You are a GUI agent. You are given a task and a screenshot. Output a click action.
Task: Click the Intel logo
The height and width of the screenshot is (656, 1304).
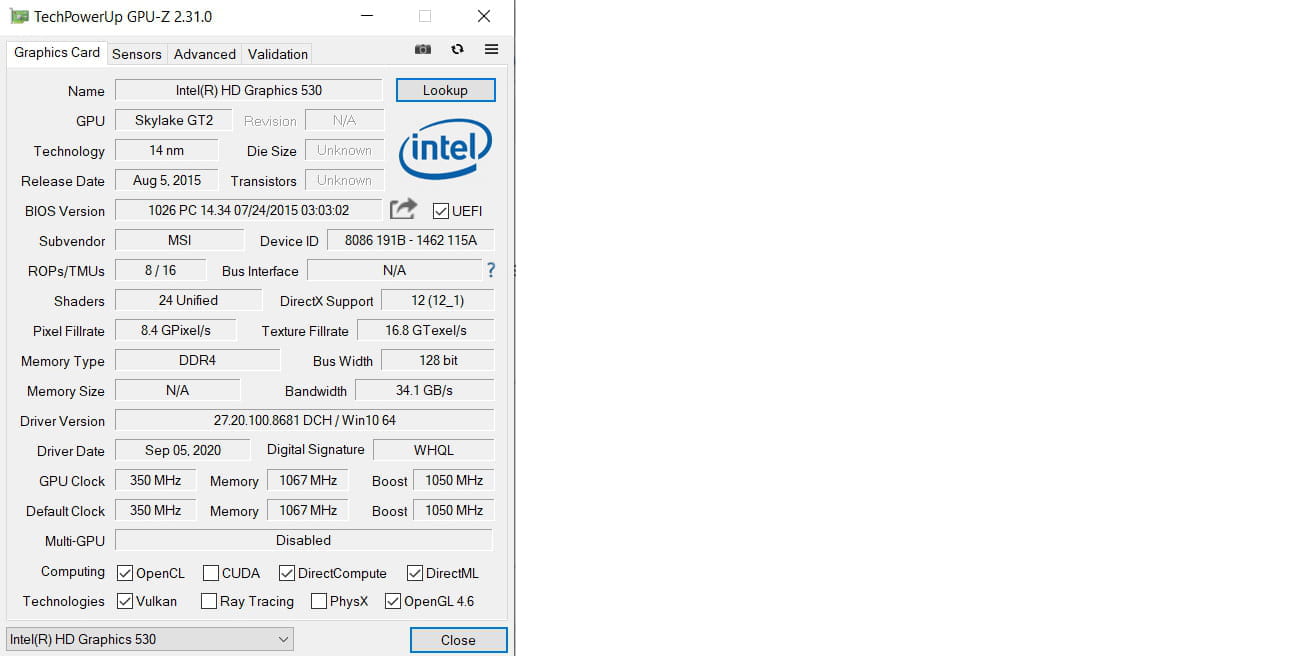[445, 150]
